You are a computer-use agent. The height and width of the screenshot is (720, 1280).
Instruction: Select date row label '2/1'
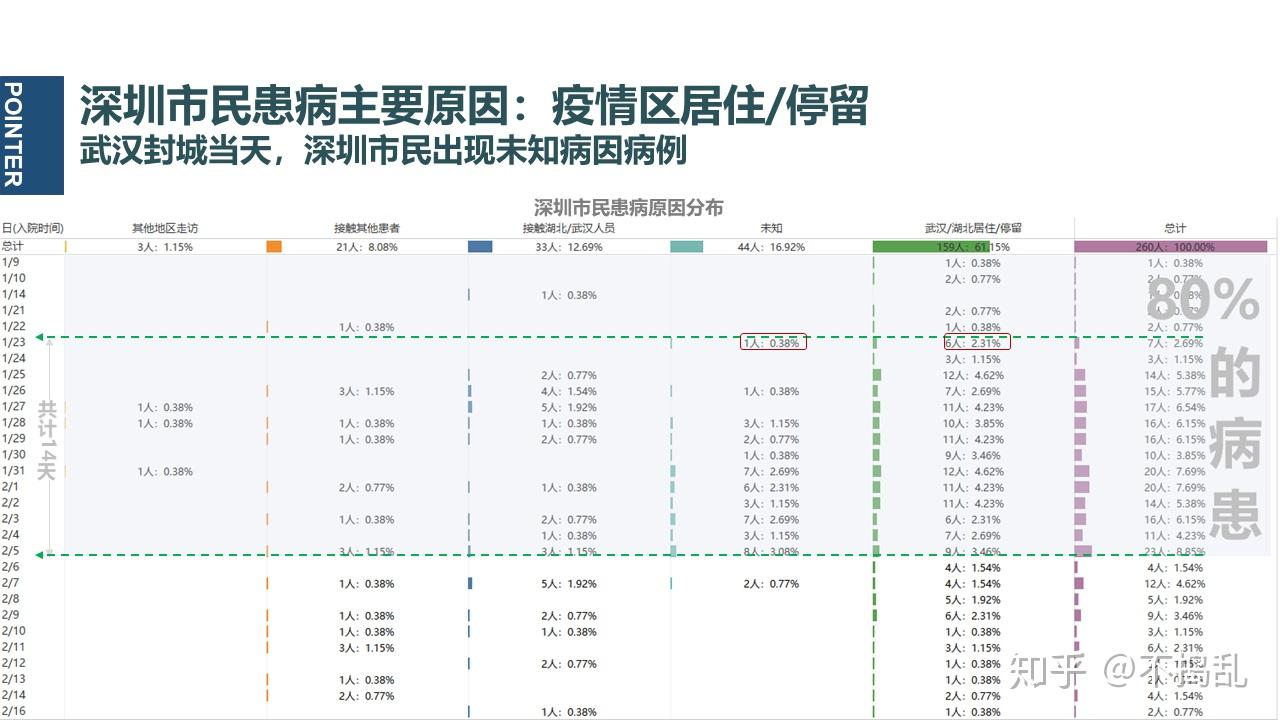[x=10, y=487]
